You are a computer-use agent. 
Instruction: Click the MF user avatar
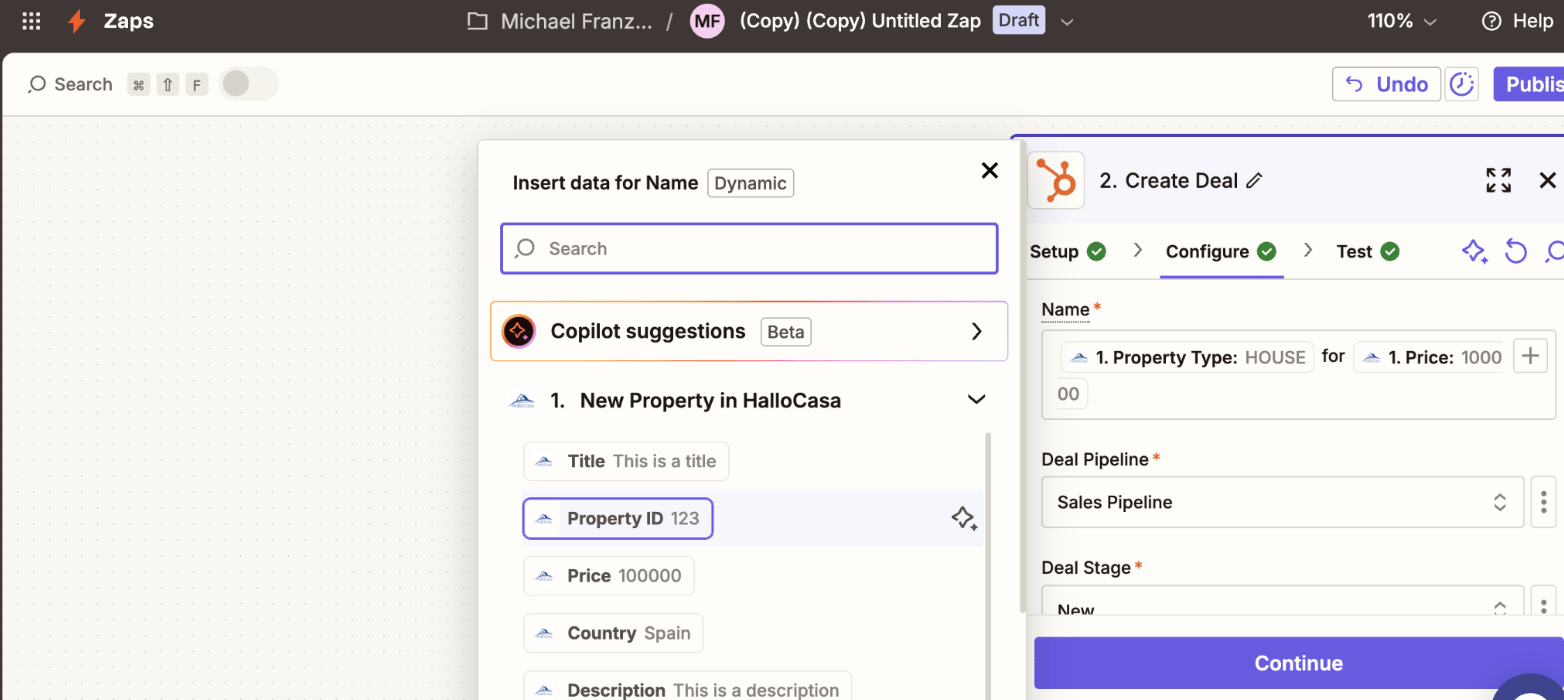[707, 21]
